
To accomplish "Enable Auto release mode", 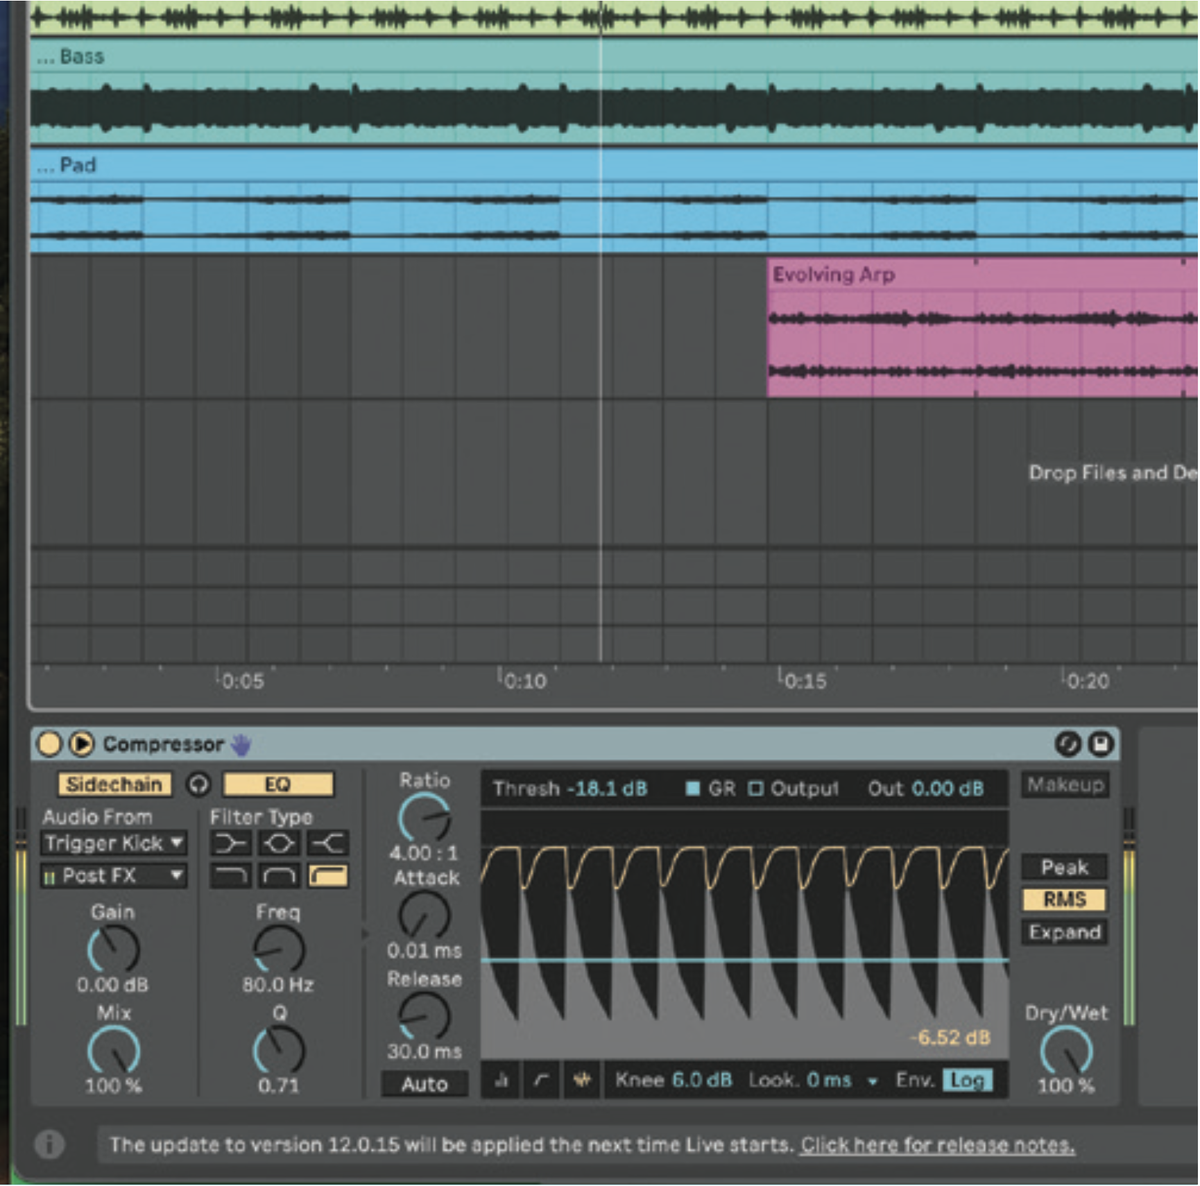I will point(424,1084).
